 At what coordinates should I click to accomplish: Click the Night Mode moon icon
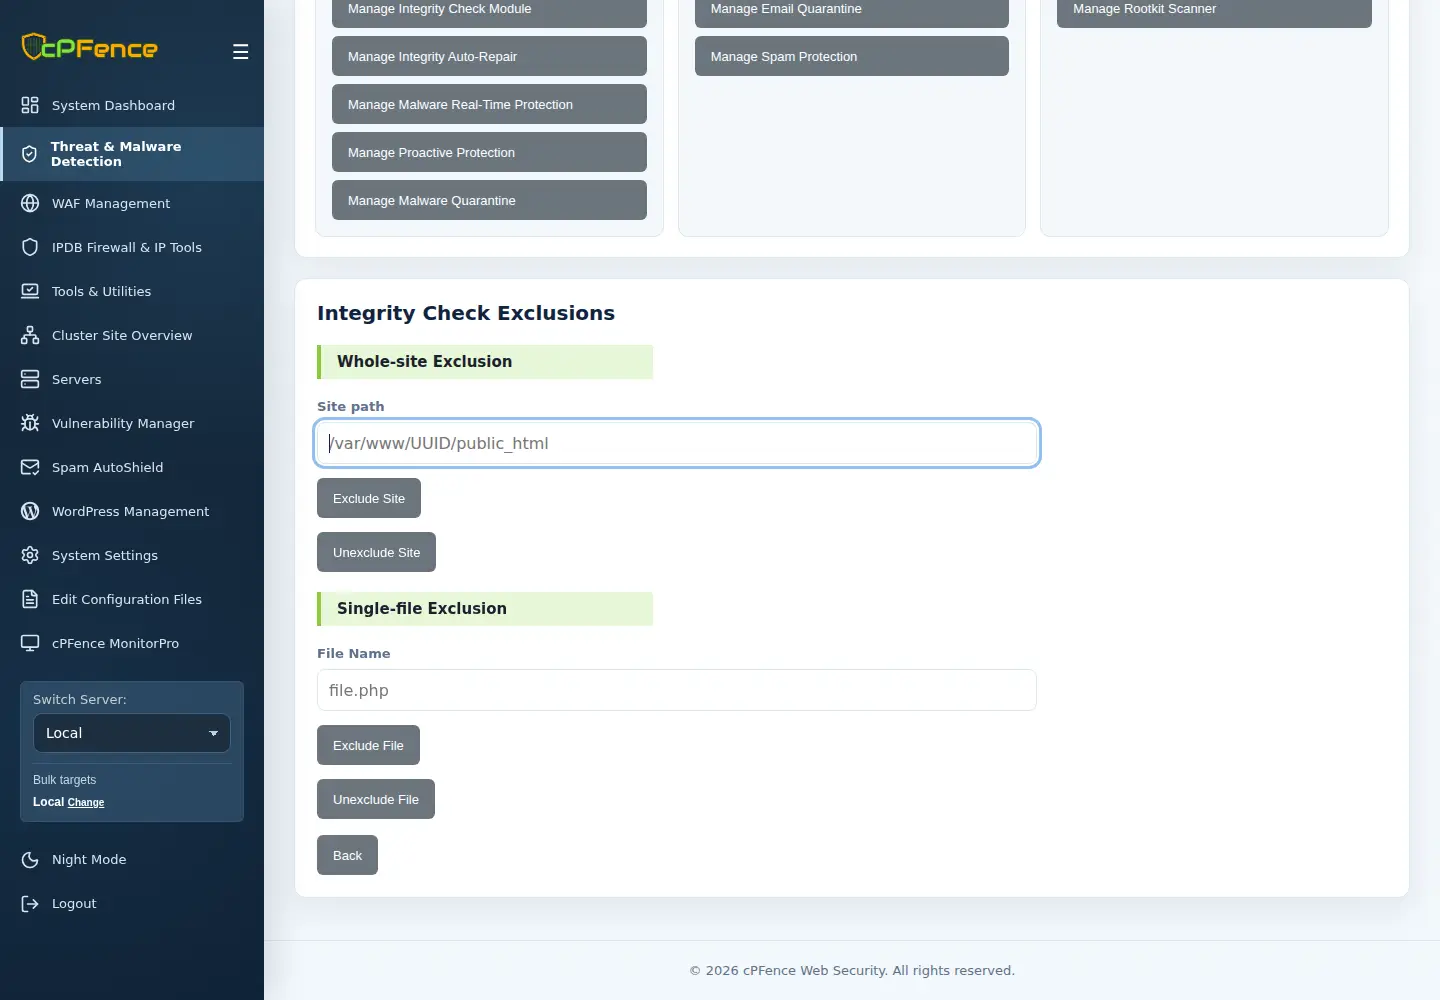click(x=30, y=859)
